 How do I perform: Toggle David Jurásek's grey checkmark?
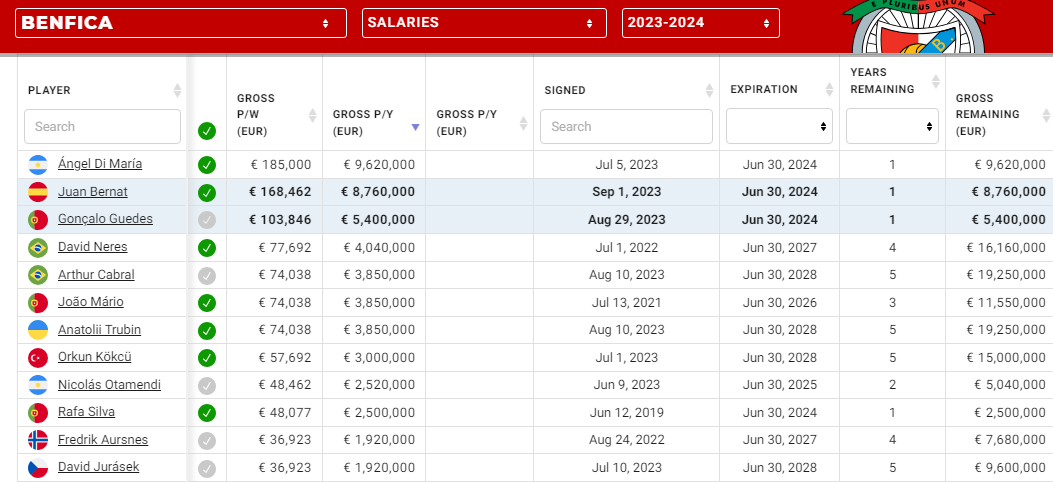pyautogui.click(x=207, y=468)
